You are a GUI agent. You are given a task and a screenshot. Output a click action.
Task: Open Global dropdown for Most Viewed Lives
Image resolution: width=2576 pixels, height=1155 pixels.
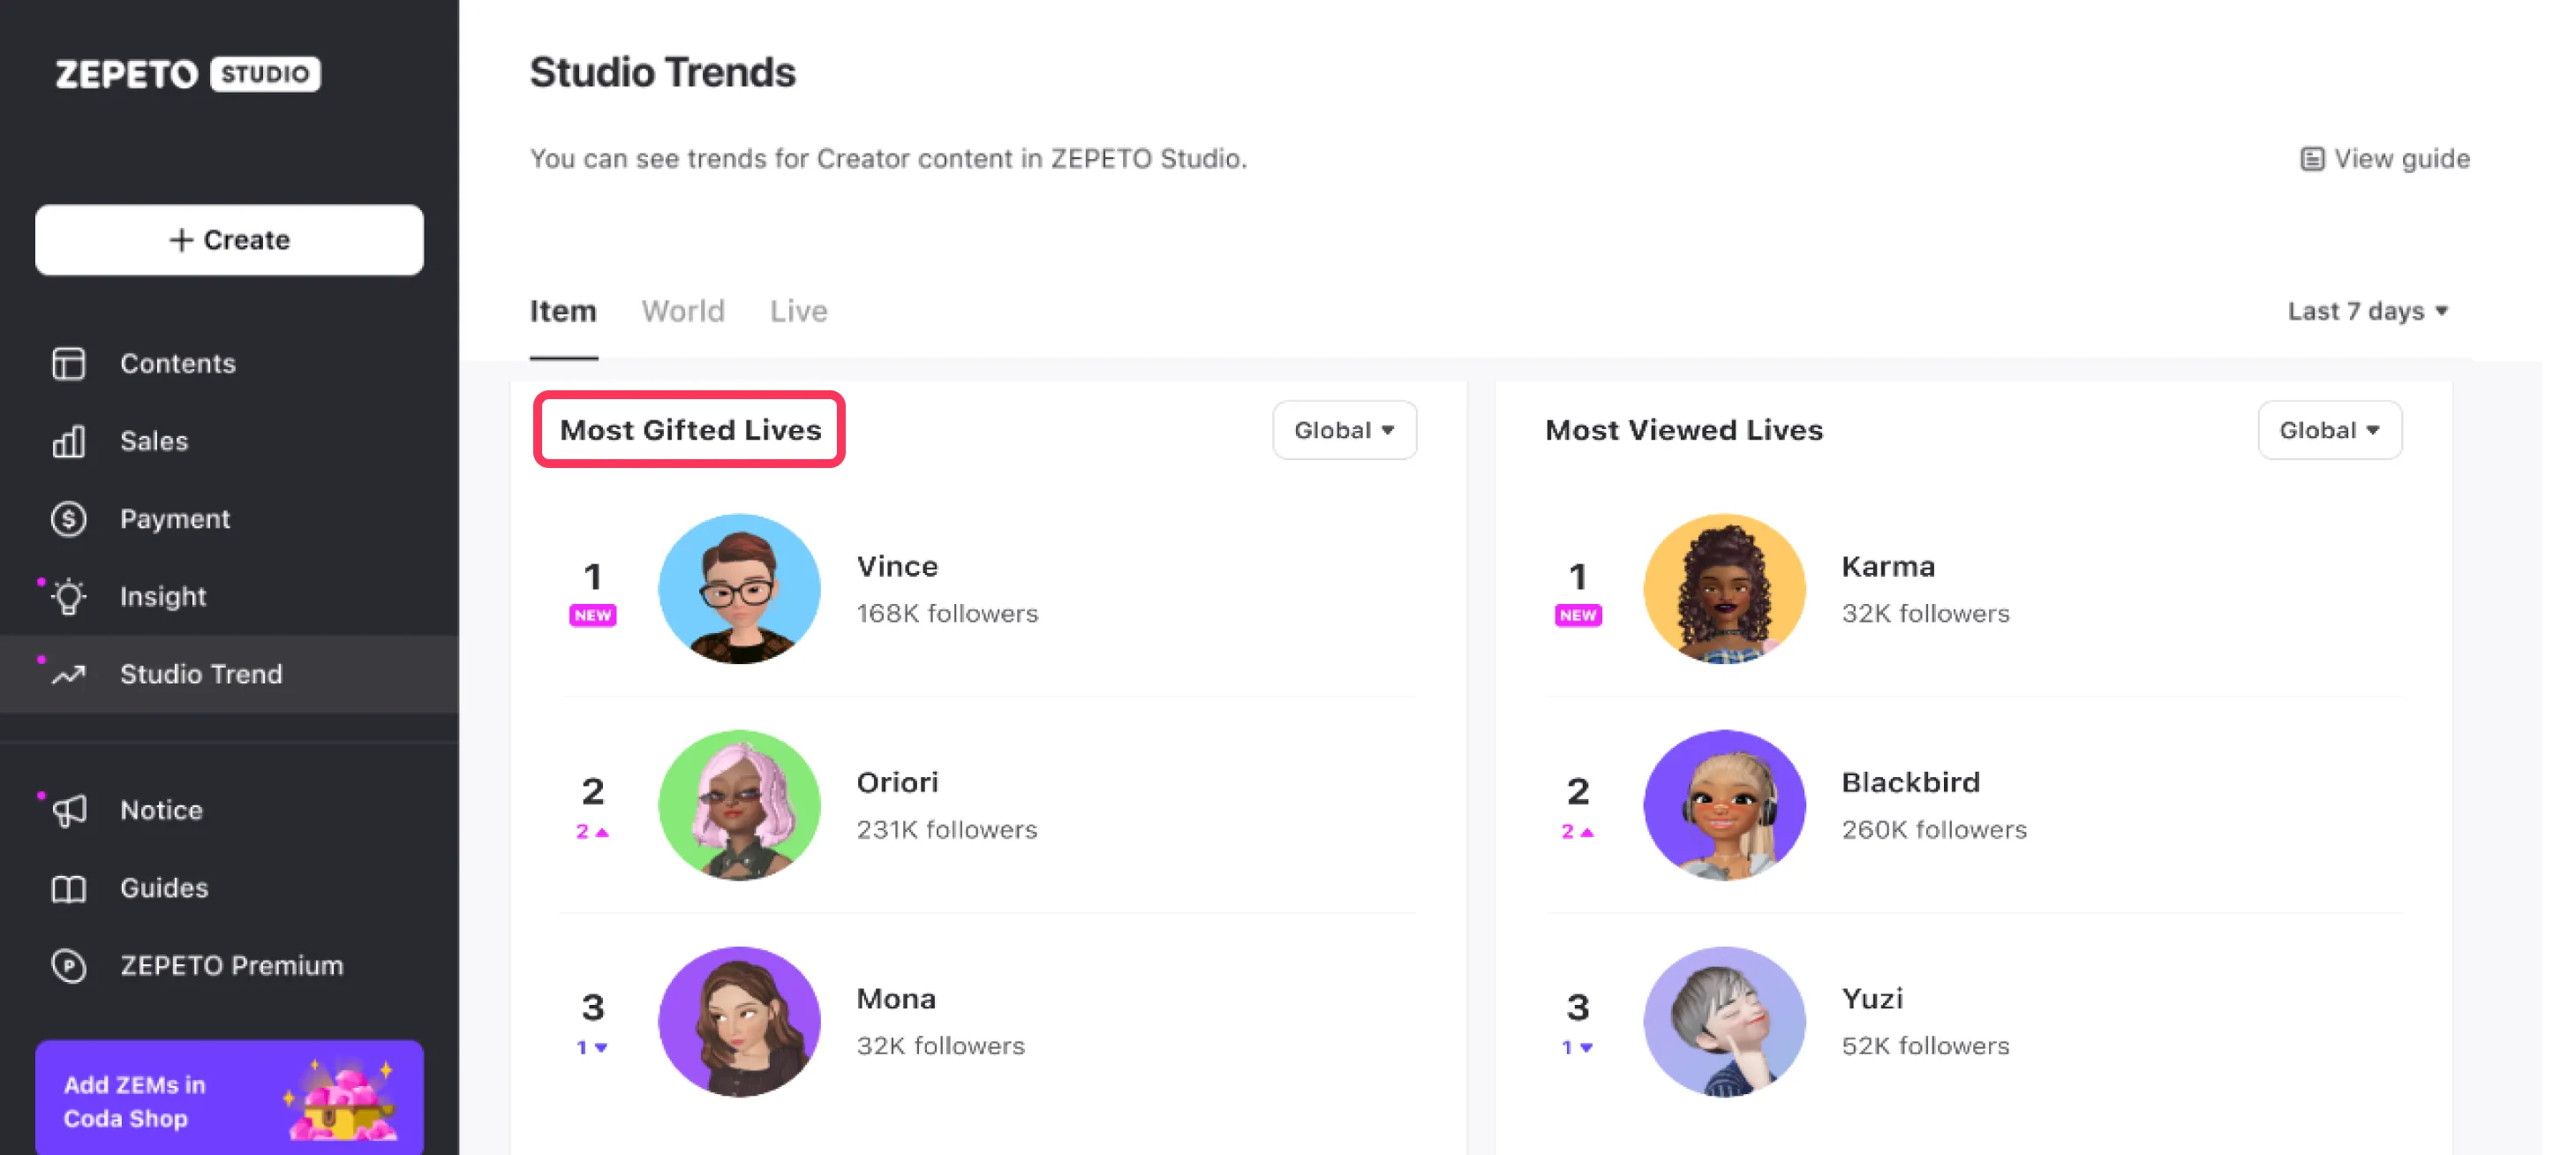click(x=2329, y=430)
